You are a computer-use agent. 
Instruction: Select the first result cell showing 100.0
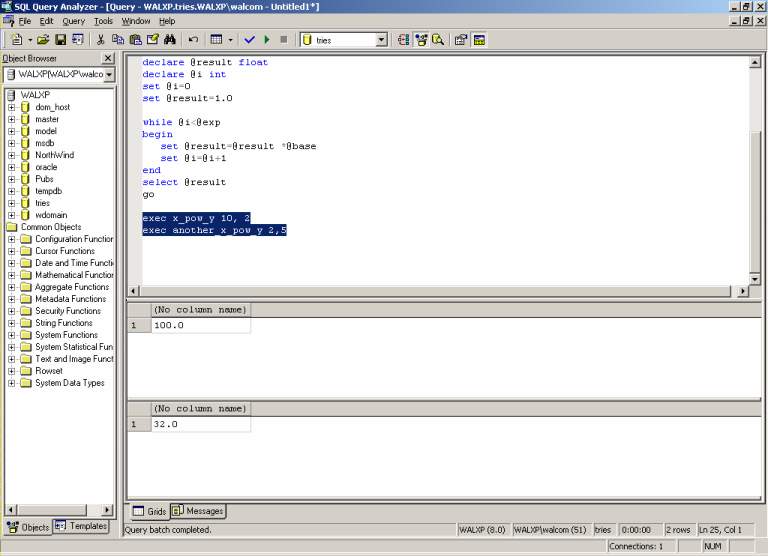201,325
